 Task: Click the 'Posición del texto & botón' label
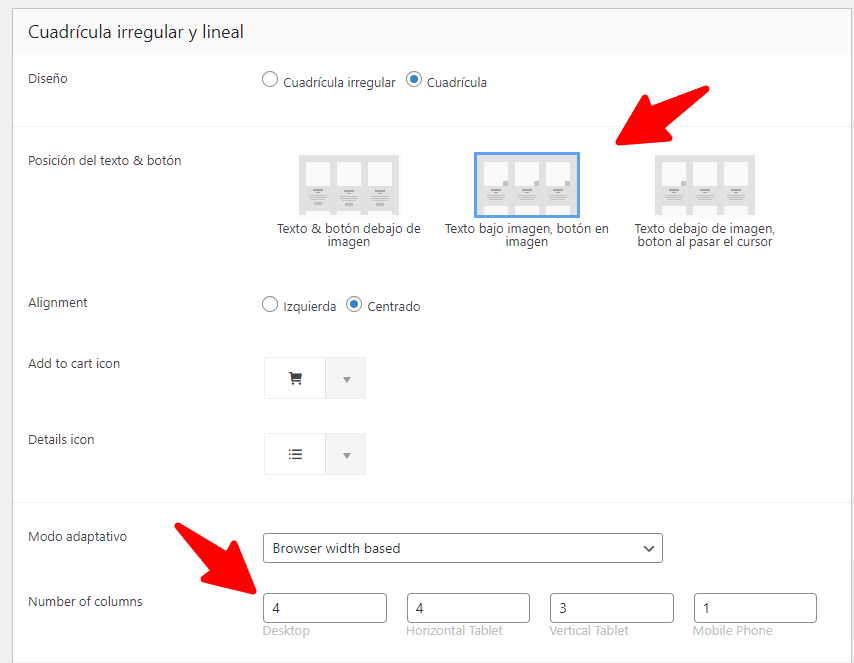105,161
